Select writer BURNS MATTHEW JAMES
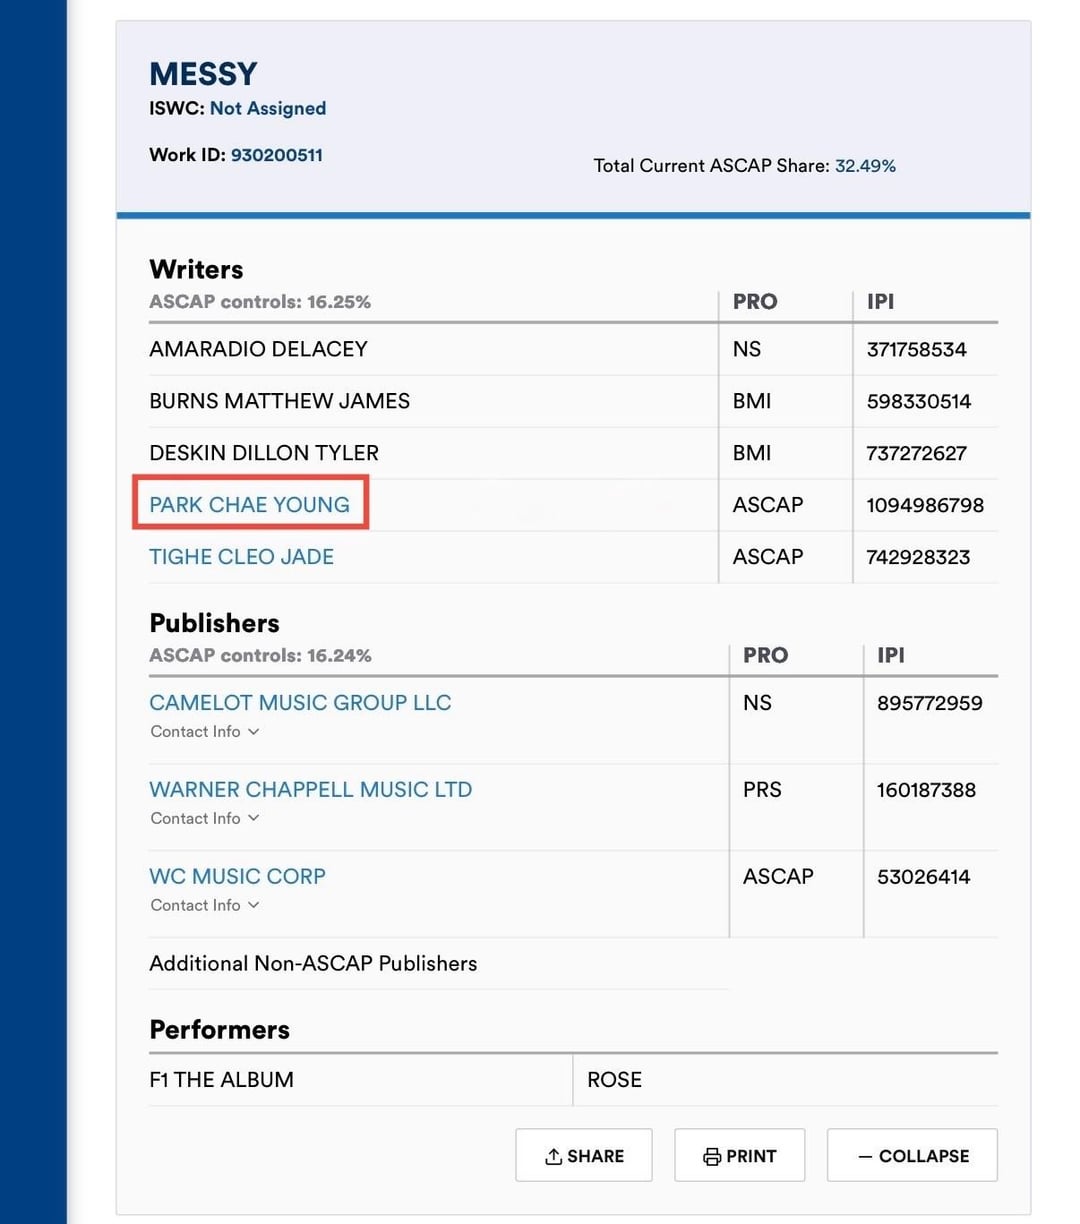1080x1224 pixels. [279, 401]
